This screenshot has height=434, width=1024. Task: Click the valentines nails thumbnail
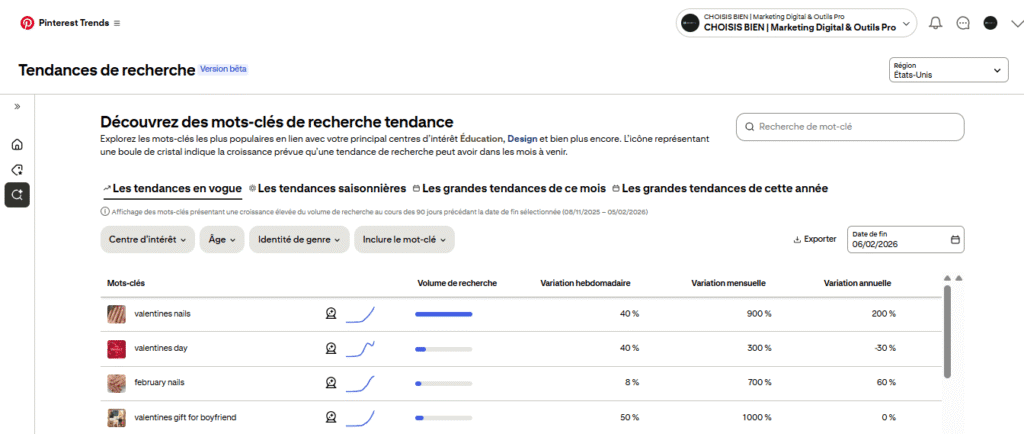point(116,314)
